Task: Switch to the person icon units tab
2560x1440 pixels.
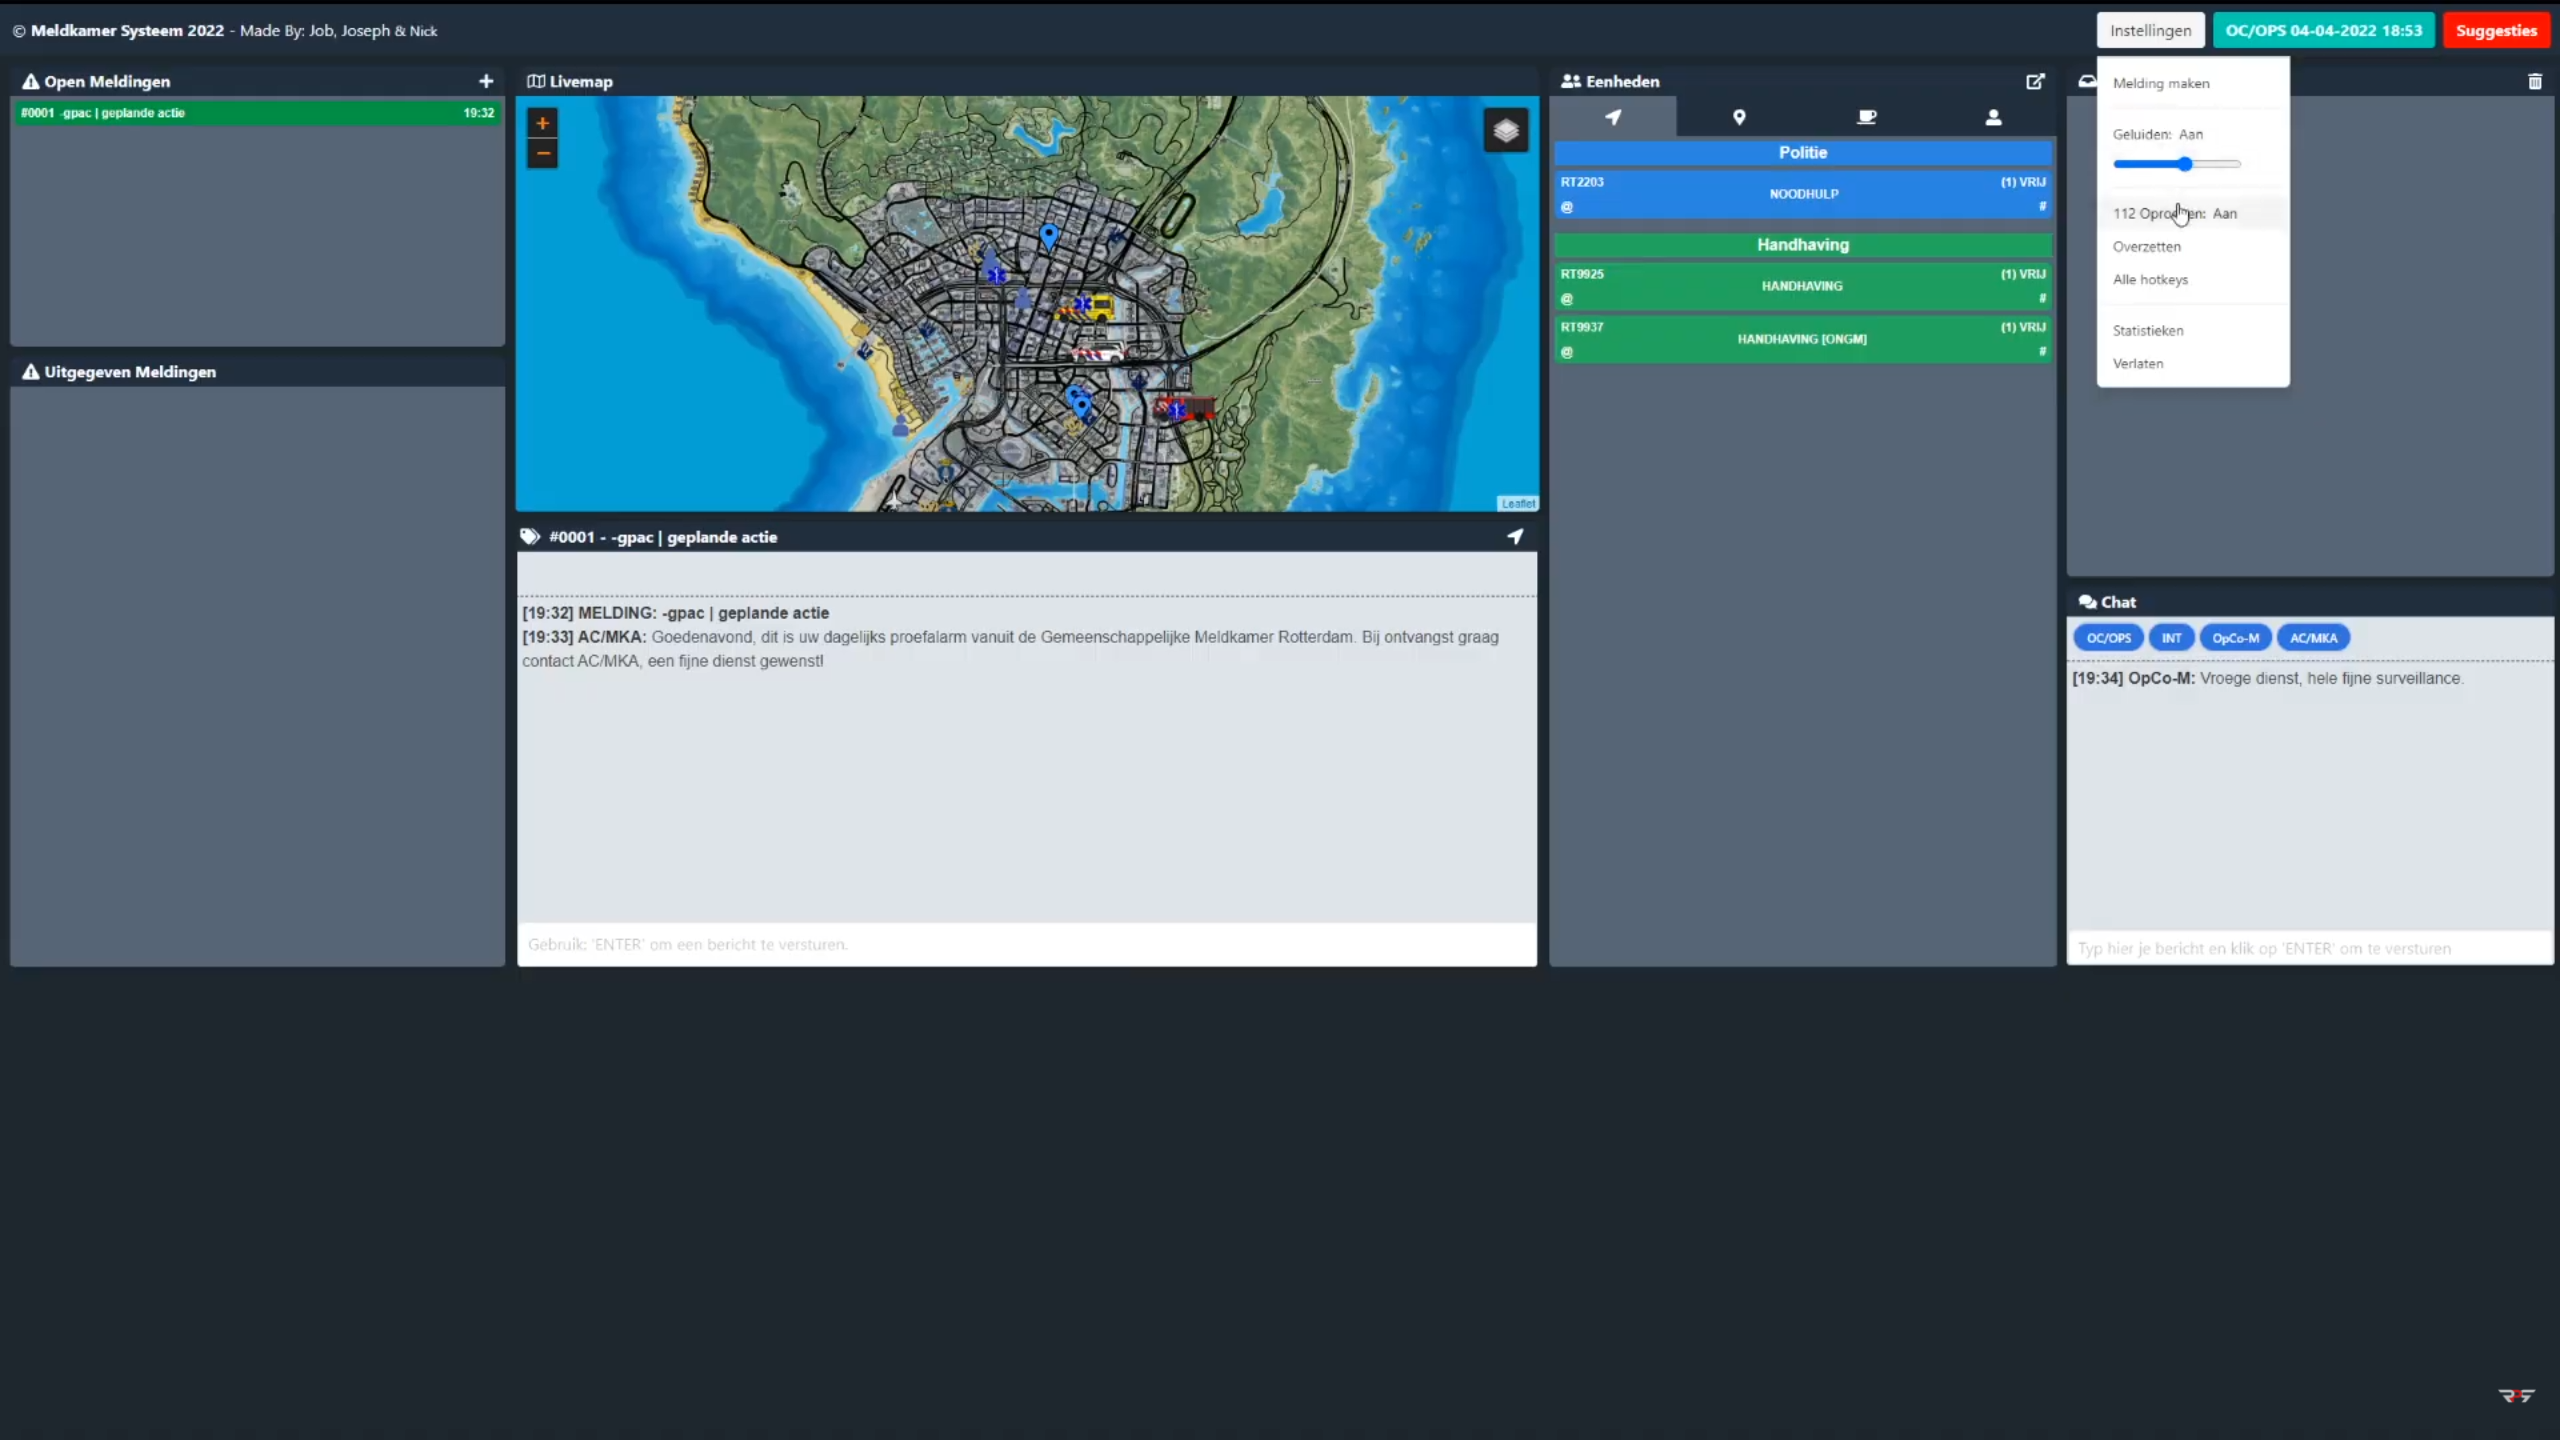Action: tap(1993, 117)
